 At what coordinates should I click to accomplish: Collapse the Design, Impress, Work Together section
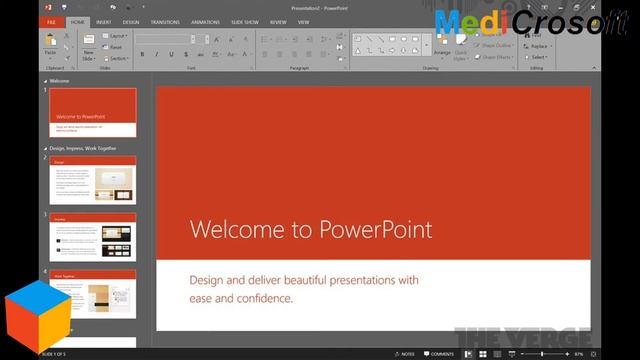[45, 149]
